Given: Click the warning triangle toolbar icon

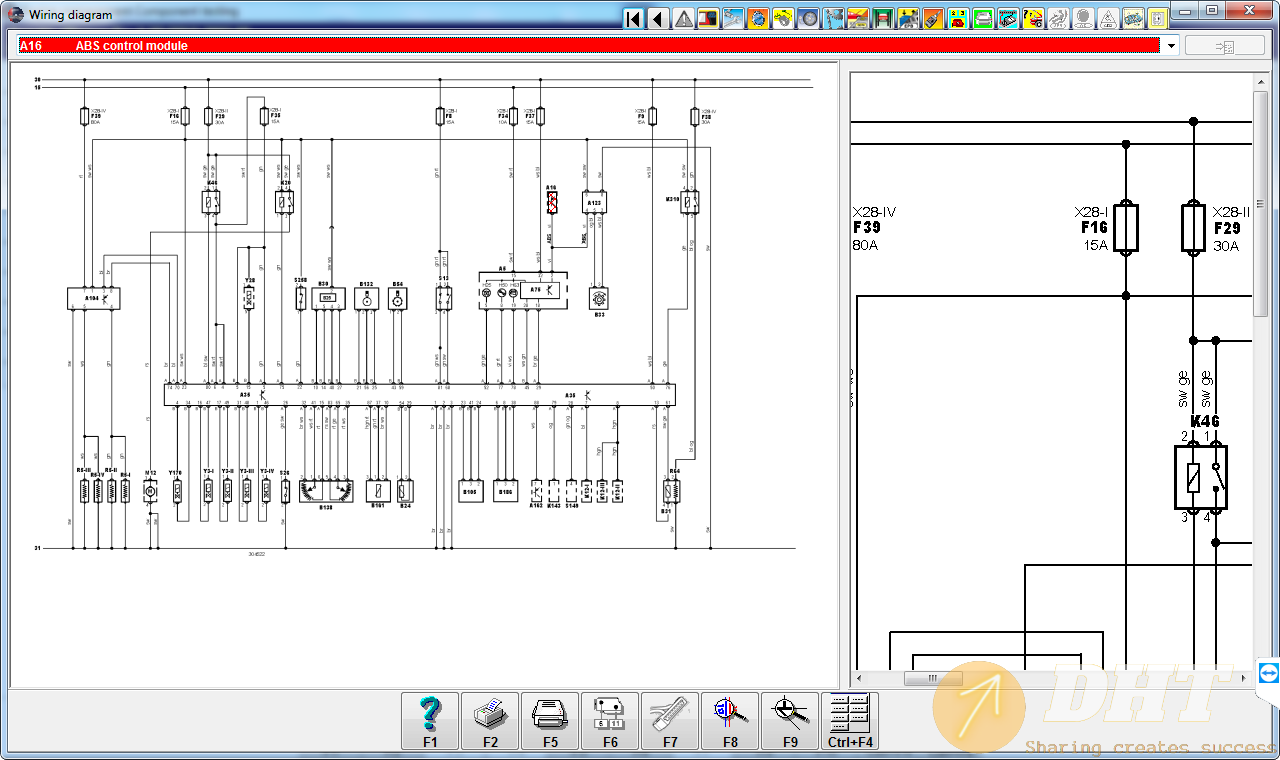Looking at the screenshot, I should point(684,18).
